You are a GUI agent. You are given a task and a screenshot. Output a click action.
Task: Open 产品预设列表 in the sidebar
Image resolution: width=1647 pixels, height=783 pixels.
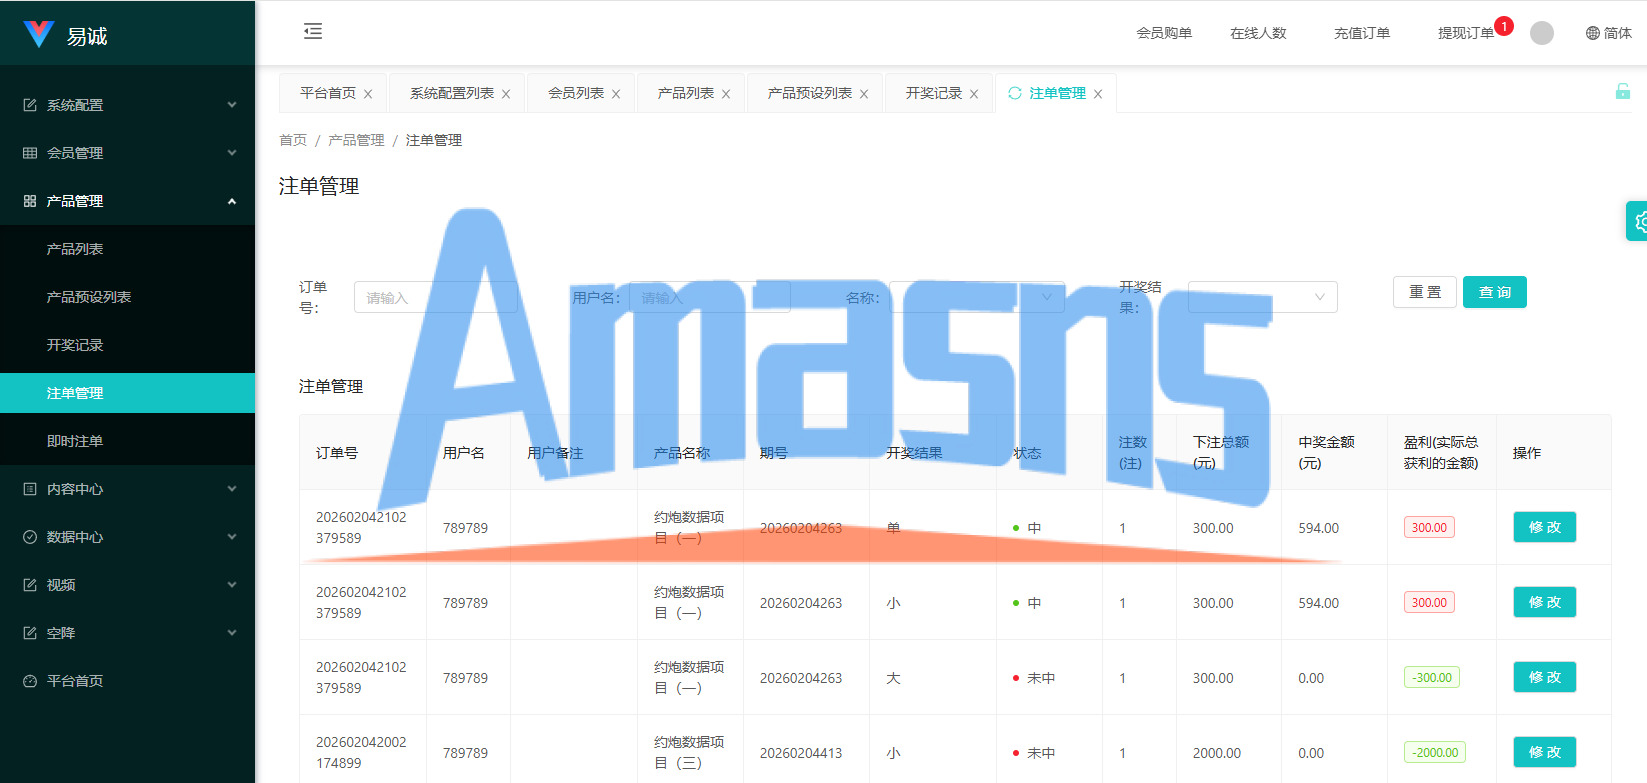(128, 297)
